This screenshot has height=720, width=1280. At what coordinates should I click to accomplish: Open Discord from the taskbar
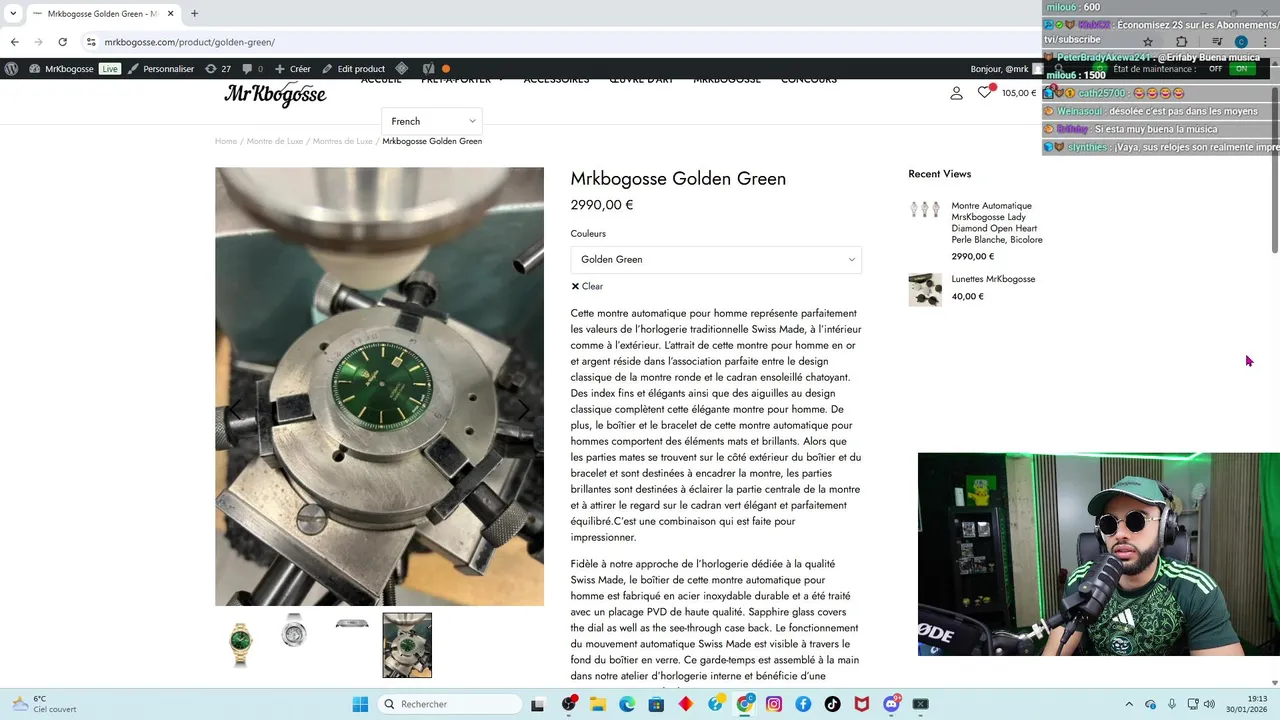pyautogui.click(x=891, y=704)
